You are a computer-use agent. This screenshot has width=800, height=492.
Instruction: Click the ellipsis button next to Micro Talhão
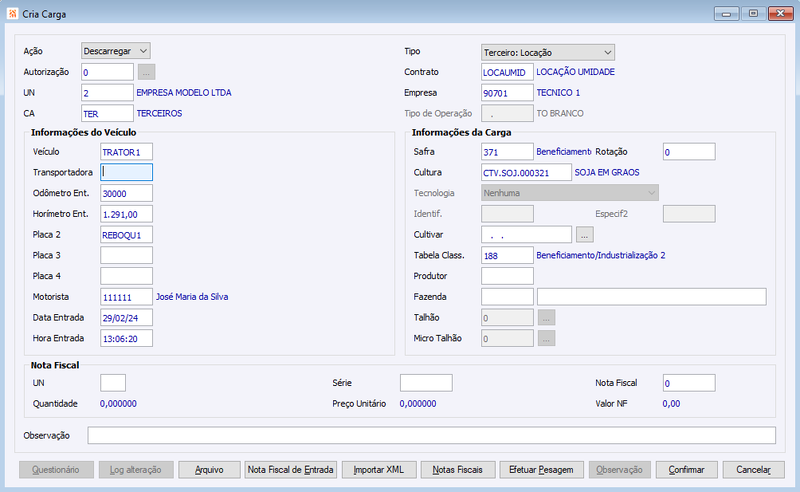point(546,338)
